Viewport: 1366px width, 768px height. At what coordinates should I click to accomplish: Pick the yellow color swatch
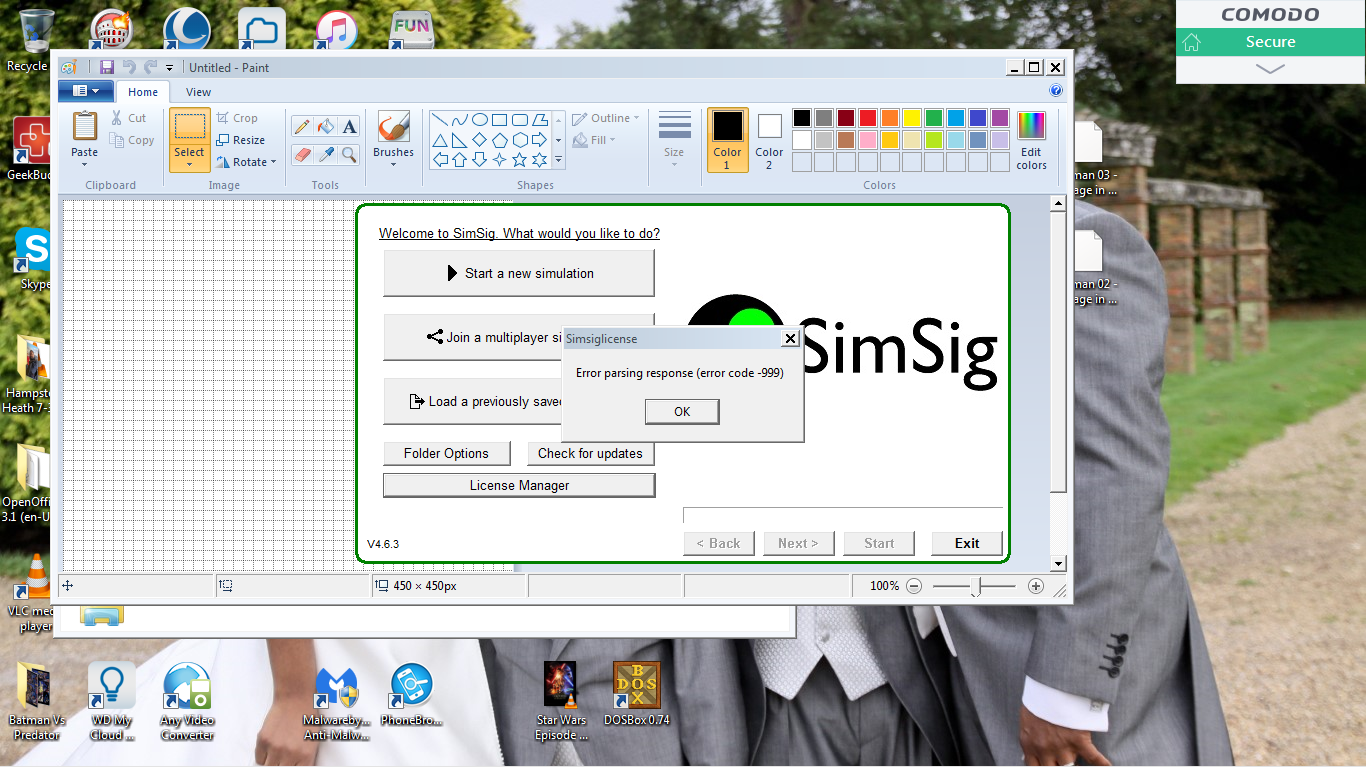tap(912, 118)
